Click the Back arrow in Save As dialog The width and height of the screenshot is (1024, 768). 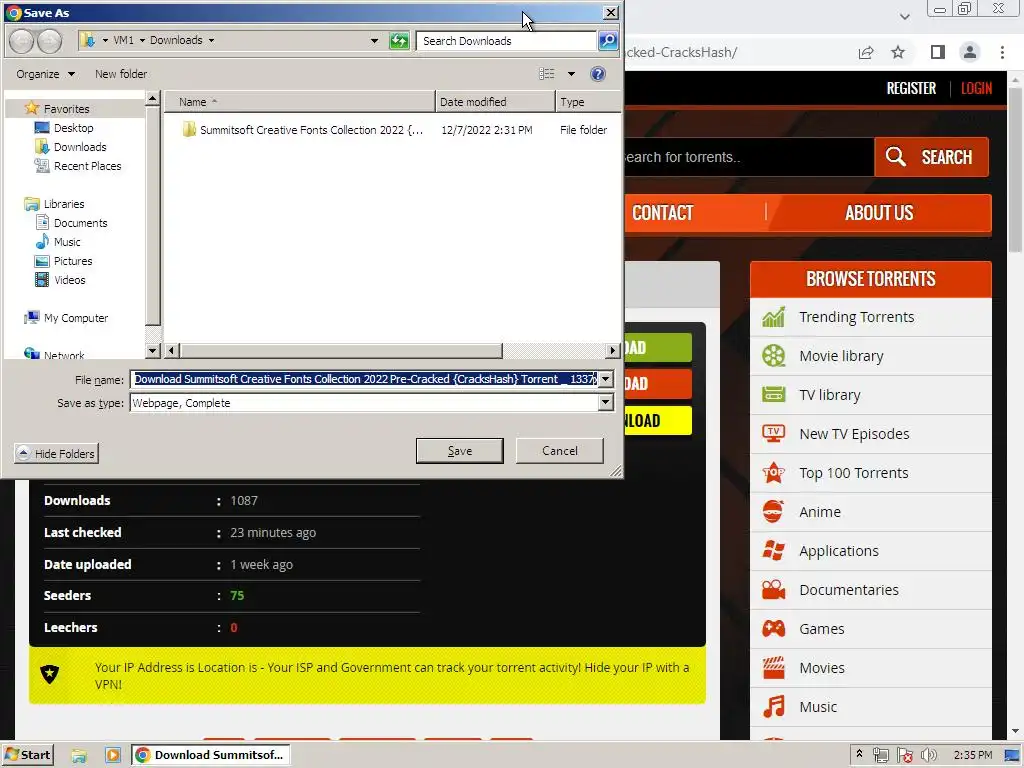(x=22, y=40)
